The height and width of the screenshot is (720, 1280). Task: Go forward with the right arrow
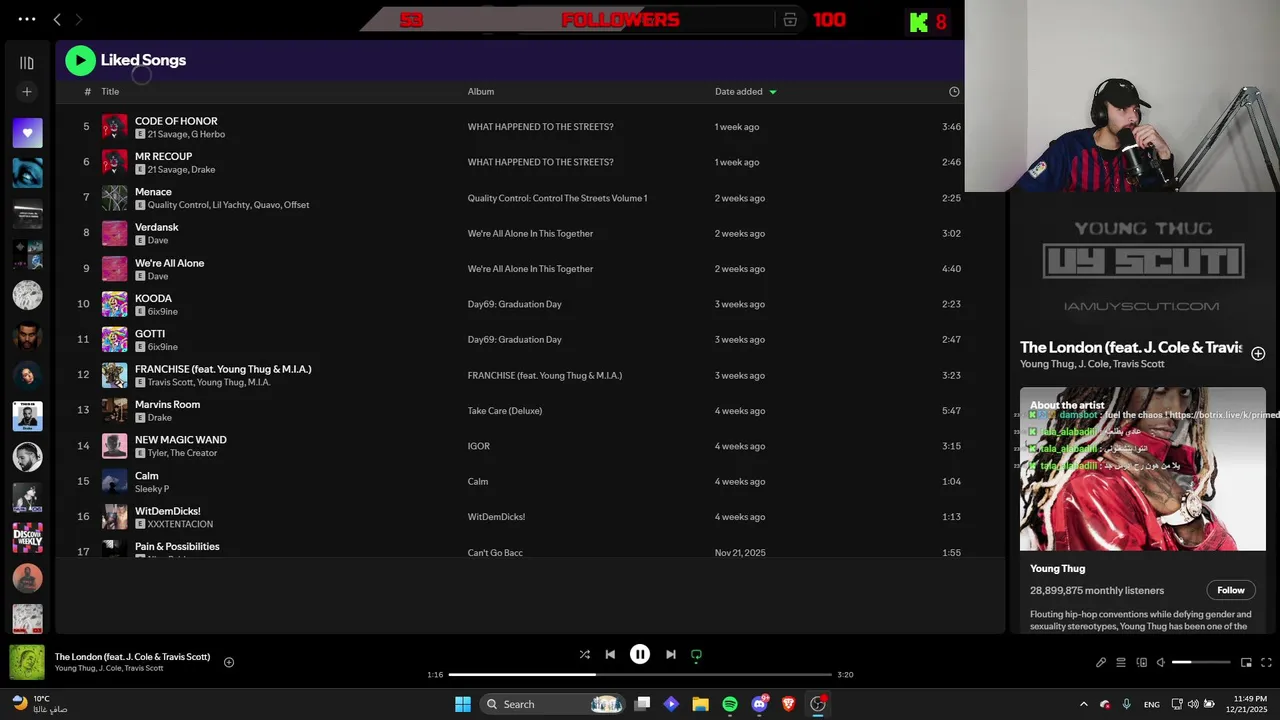click(79, 19)
